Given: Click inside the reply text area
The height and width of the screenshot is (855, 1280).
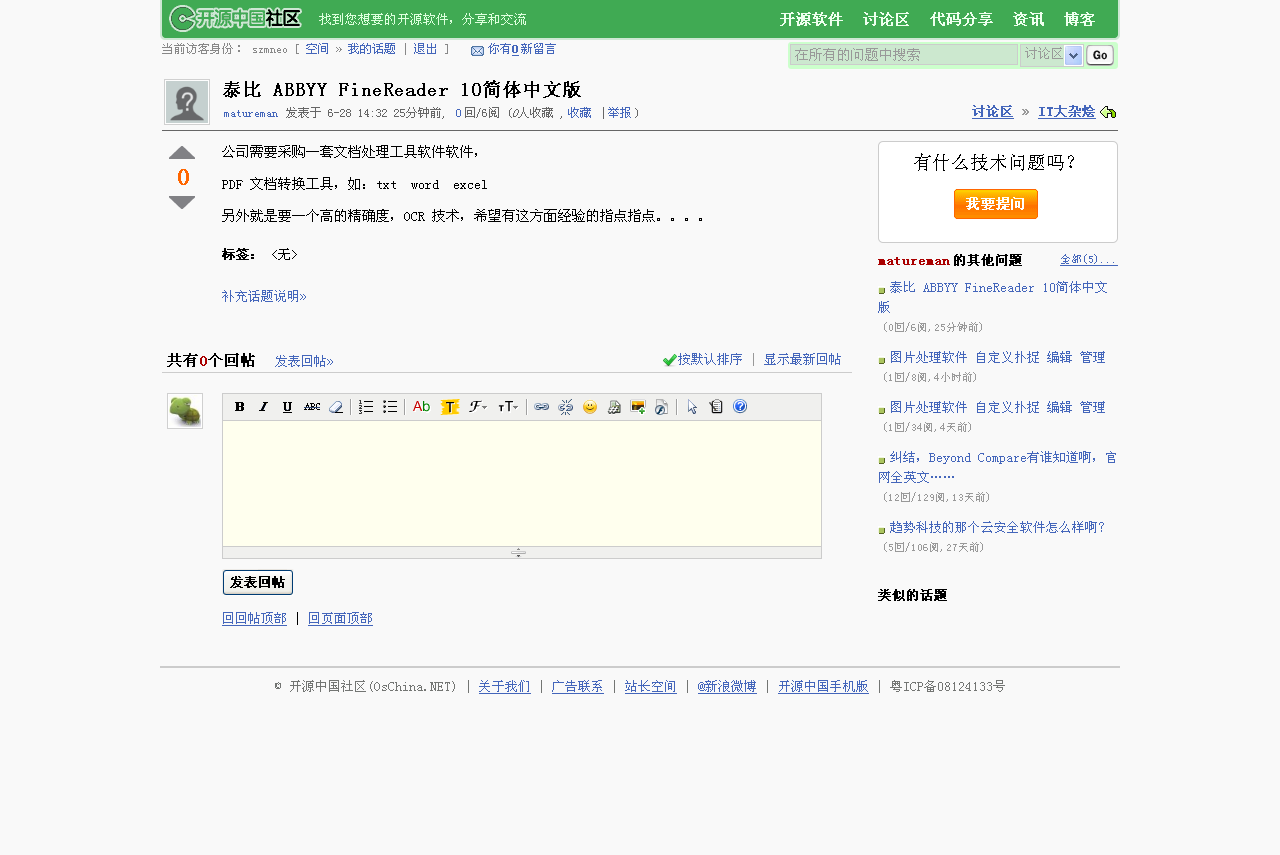Looking at the screenshot, I should (522, 483).
